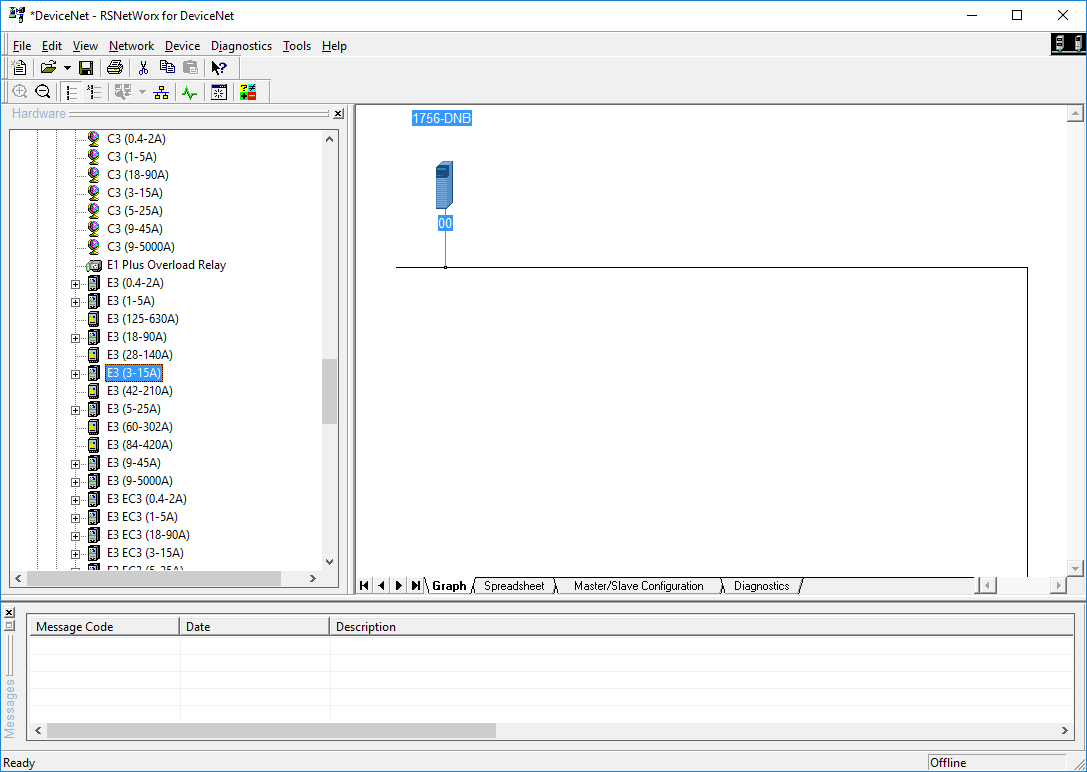Click the E3 (60-302A) device icon
This screenshot has height=772, width=1087.
click(94, 427)
